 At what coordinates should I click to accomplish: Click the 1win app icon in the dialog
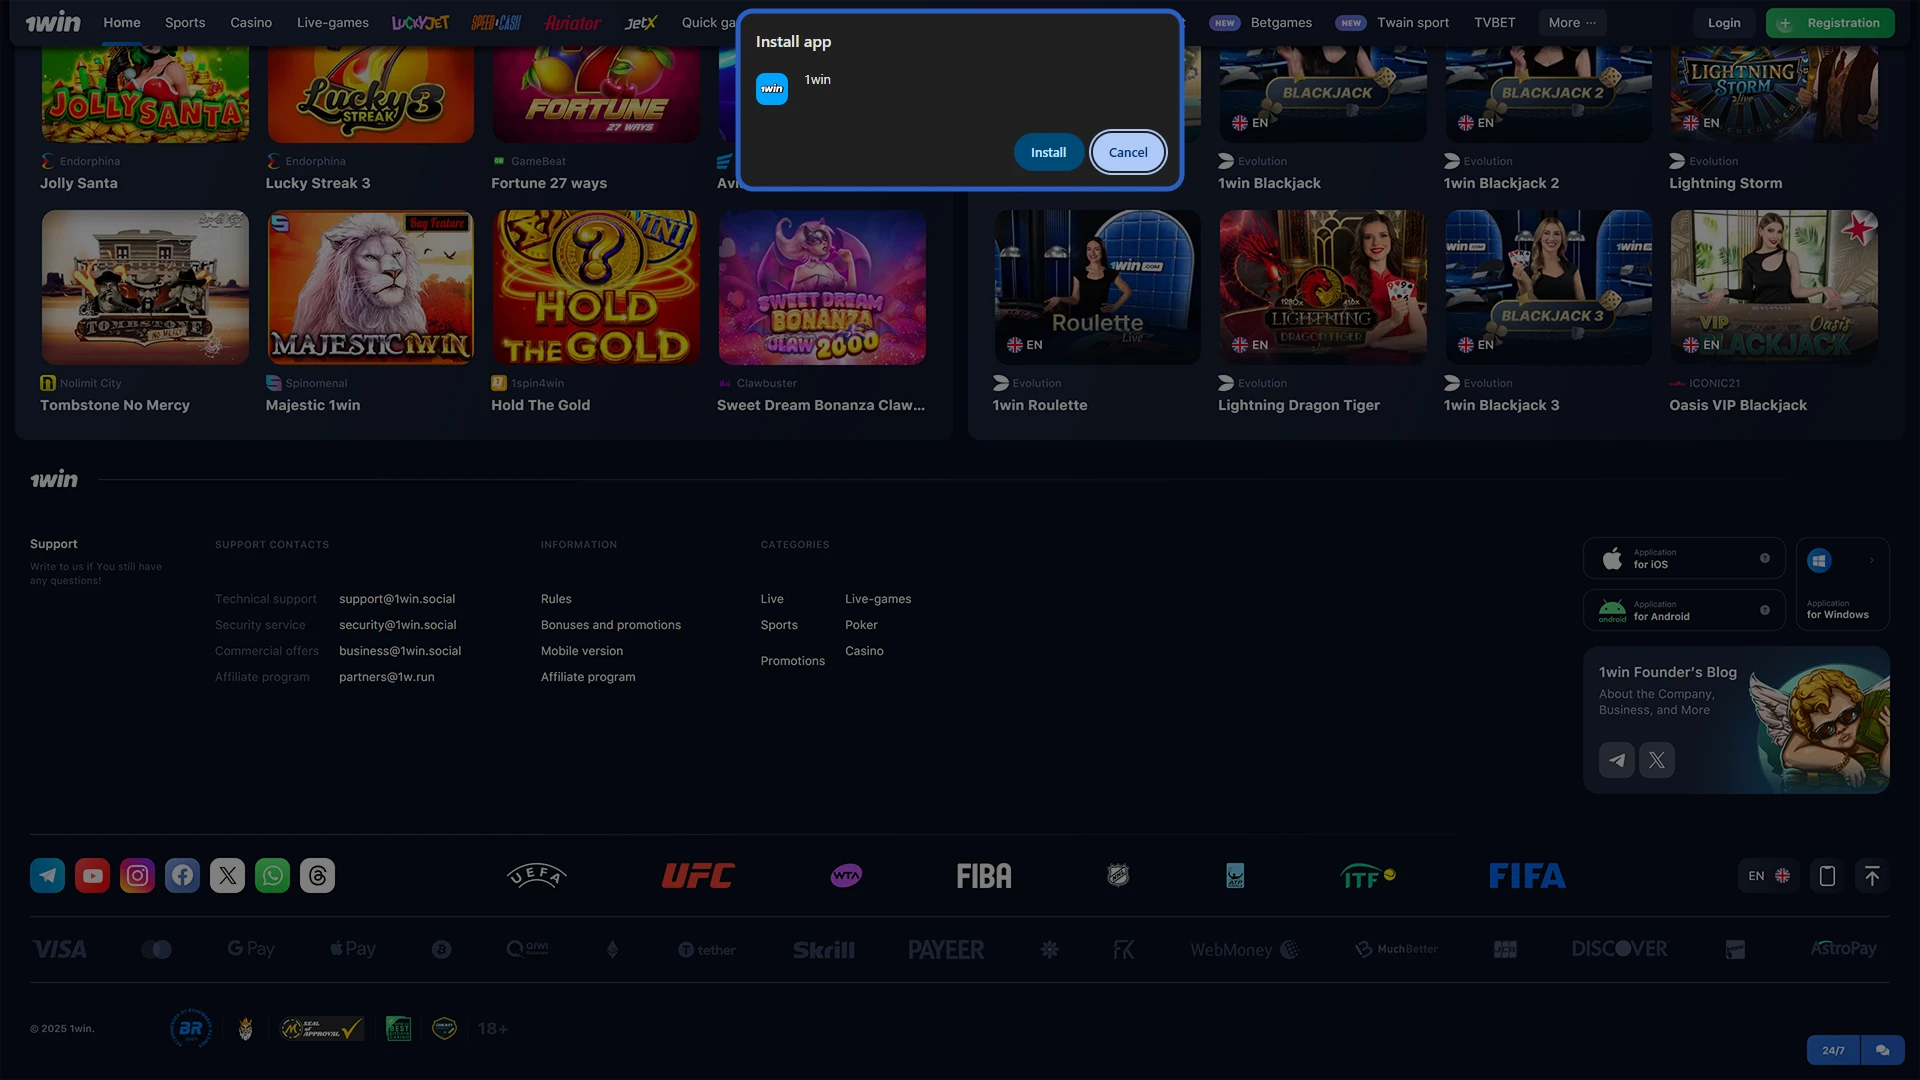point(771,89)
